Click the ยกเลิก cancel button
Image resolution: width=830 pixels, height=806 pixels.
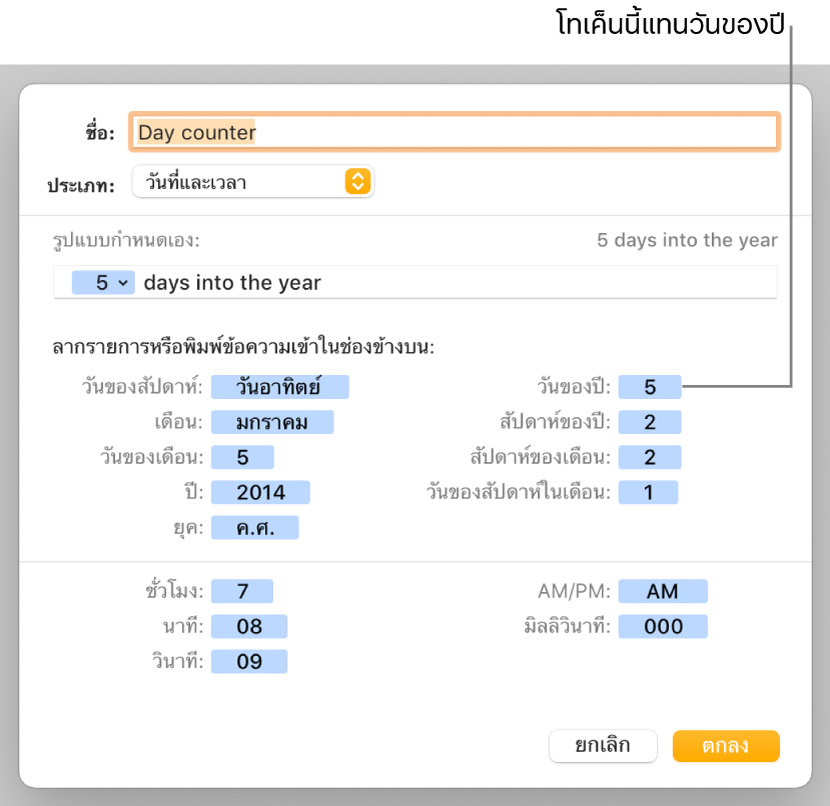pyautogui.click(x=603, y=746)
